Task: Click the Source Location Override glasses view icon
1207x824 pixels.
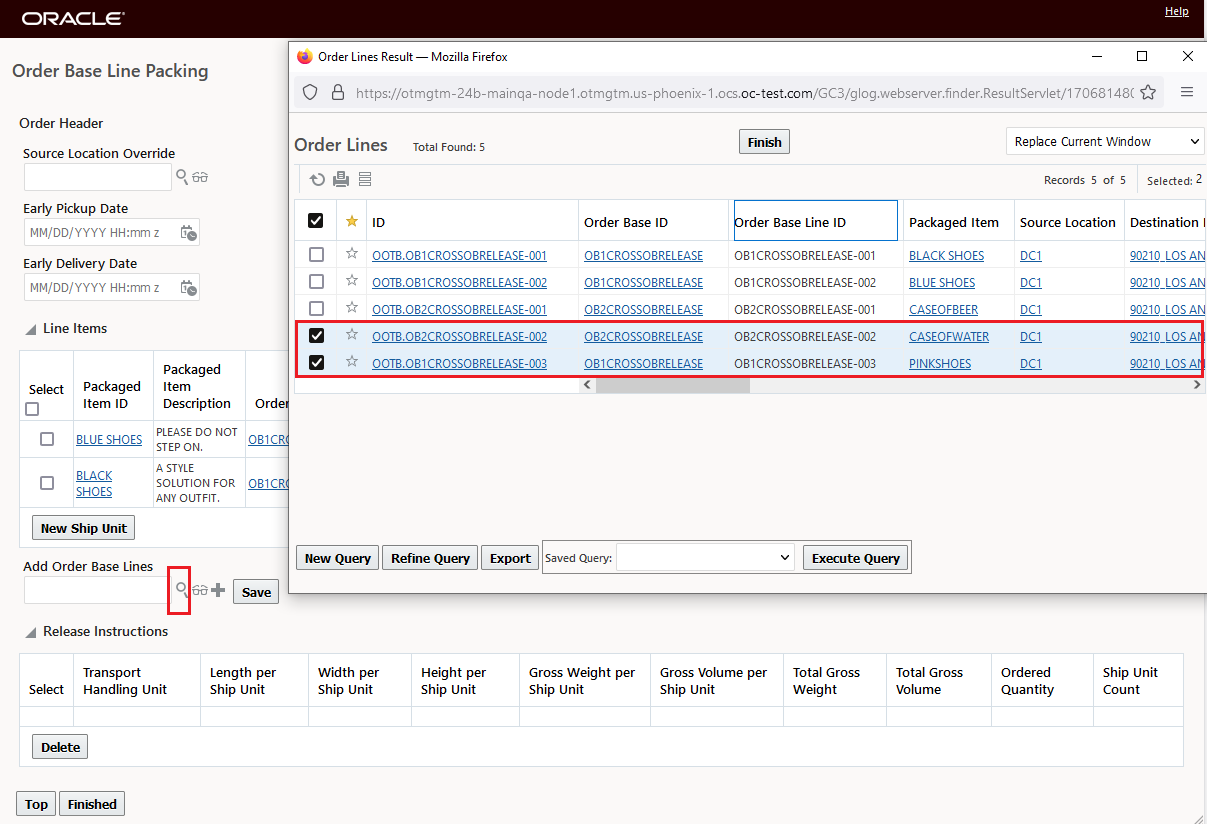Action: point(200,178)
